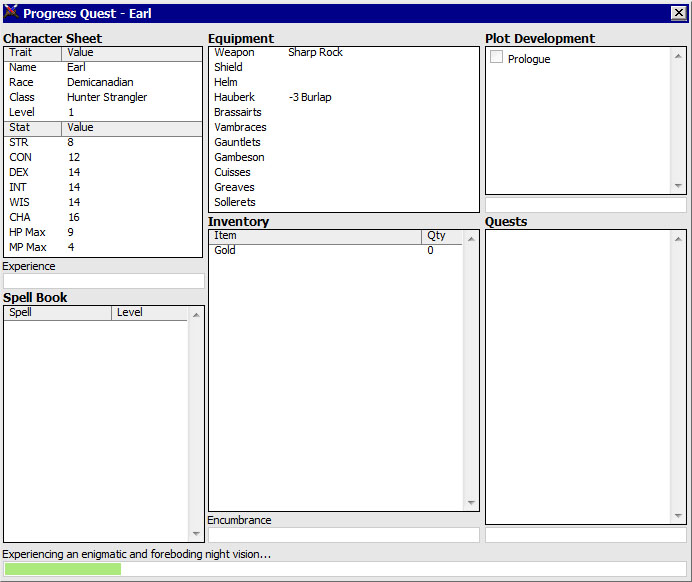The width and height of the screenshot is (692, 582).
Task: Click the Trait column header
Action: click(33, 53)
